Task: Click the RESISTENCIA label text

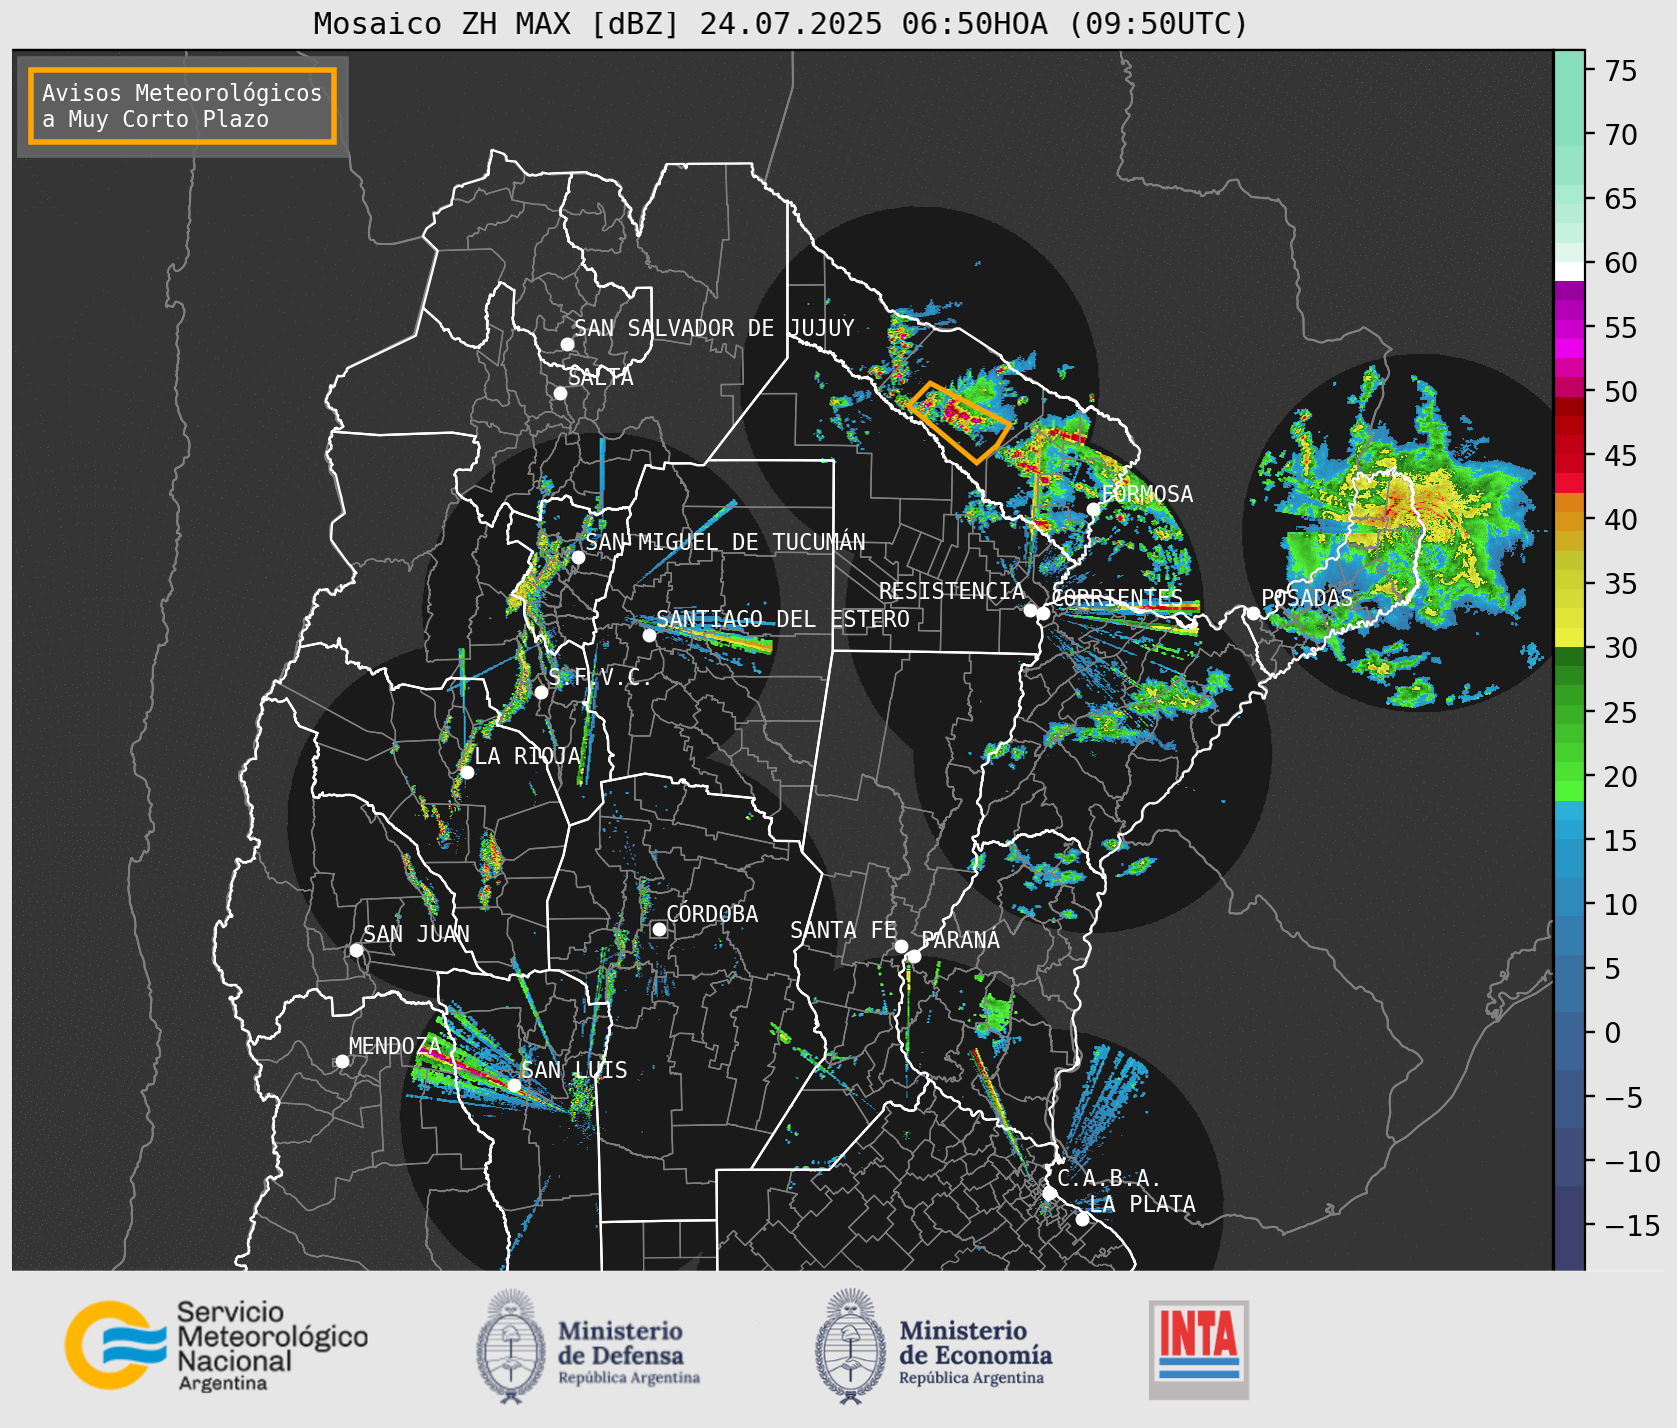Action: point(952,591)
